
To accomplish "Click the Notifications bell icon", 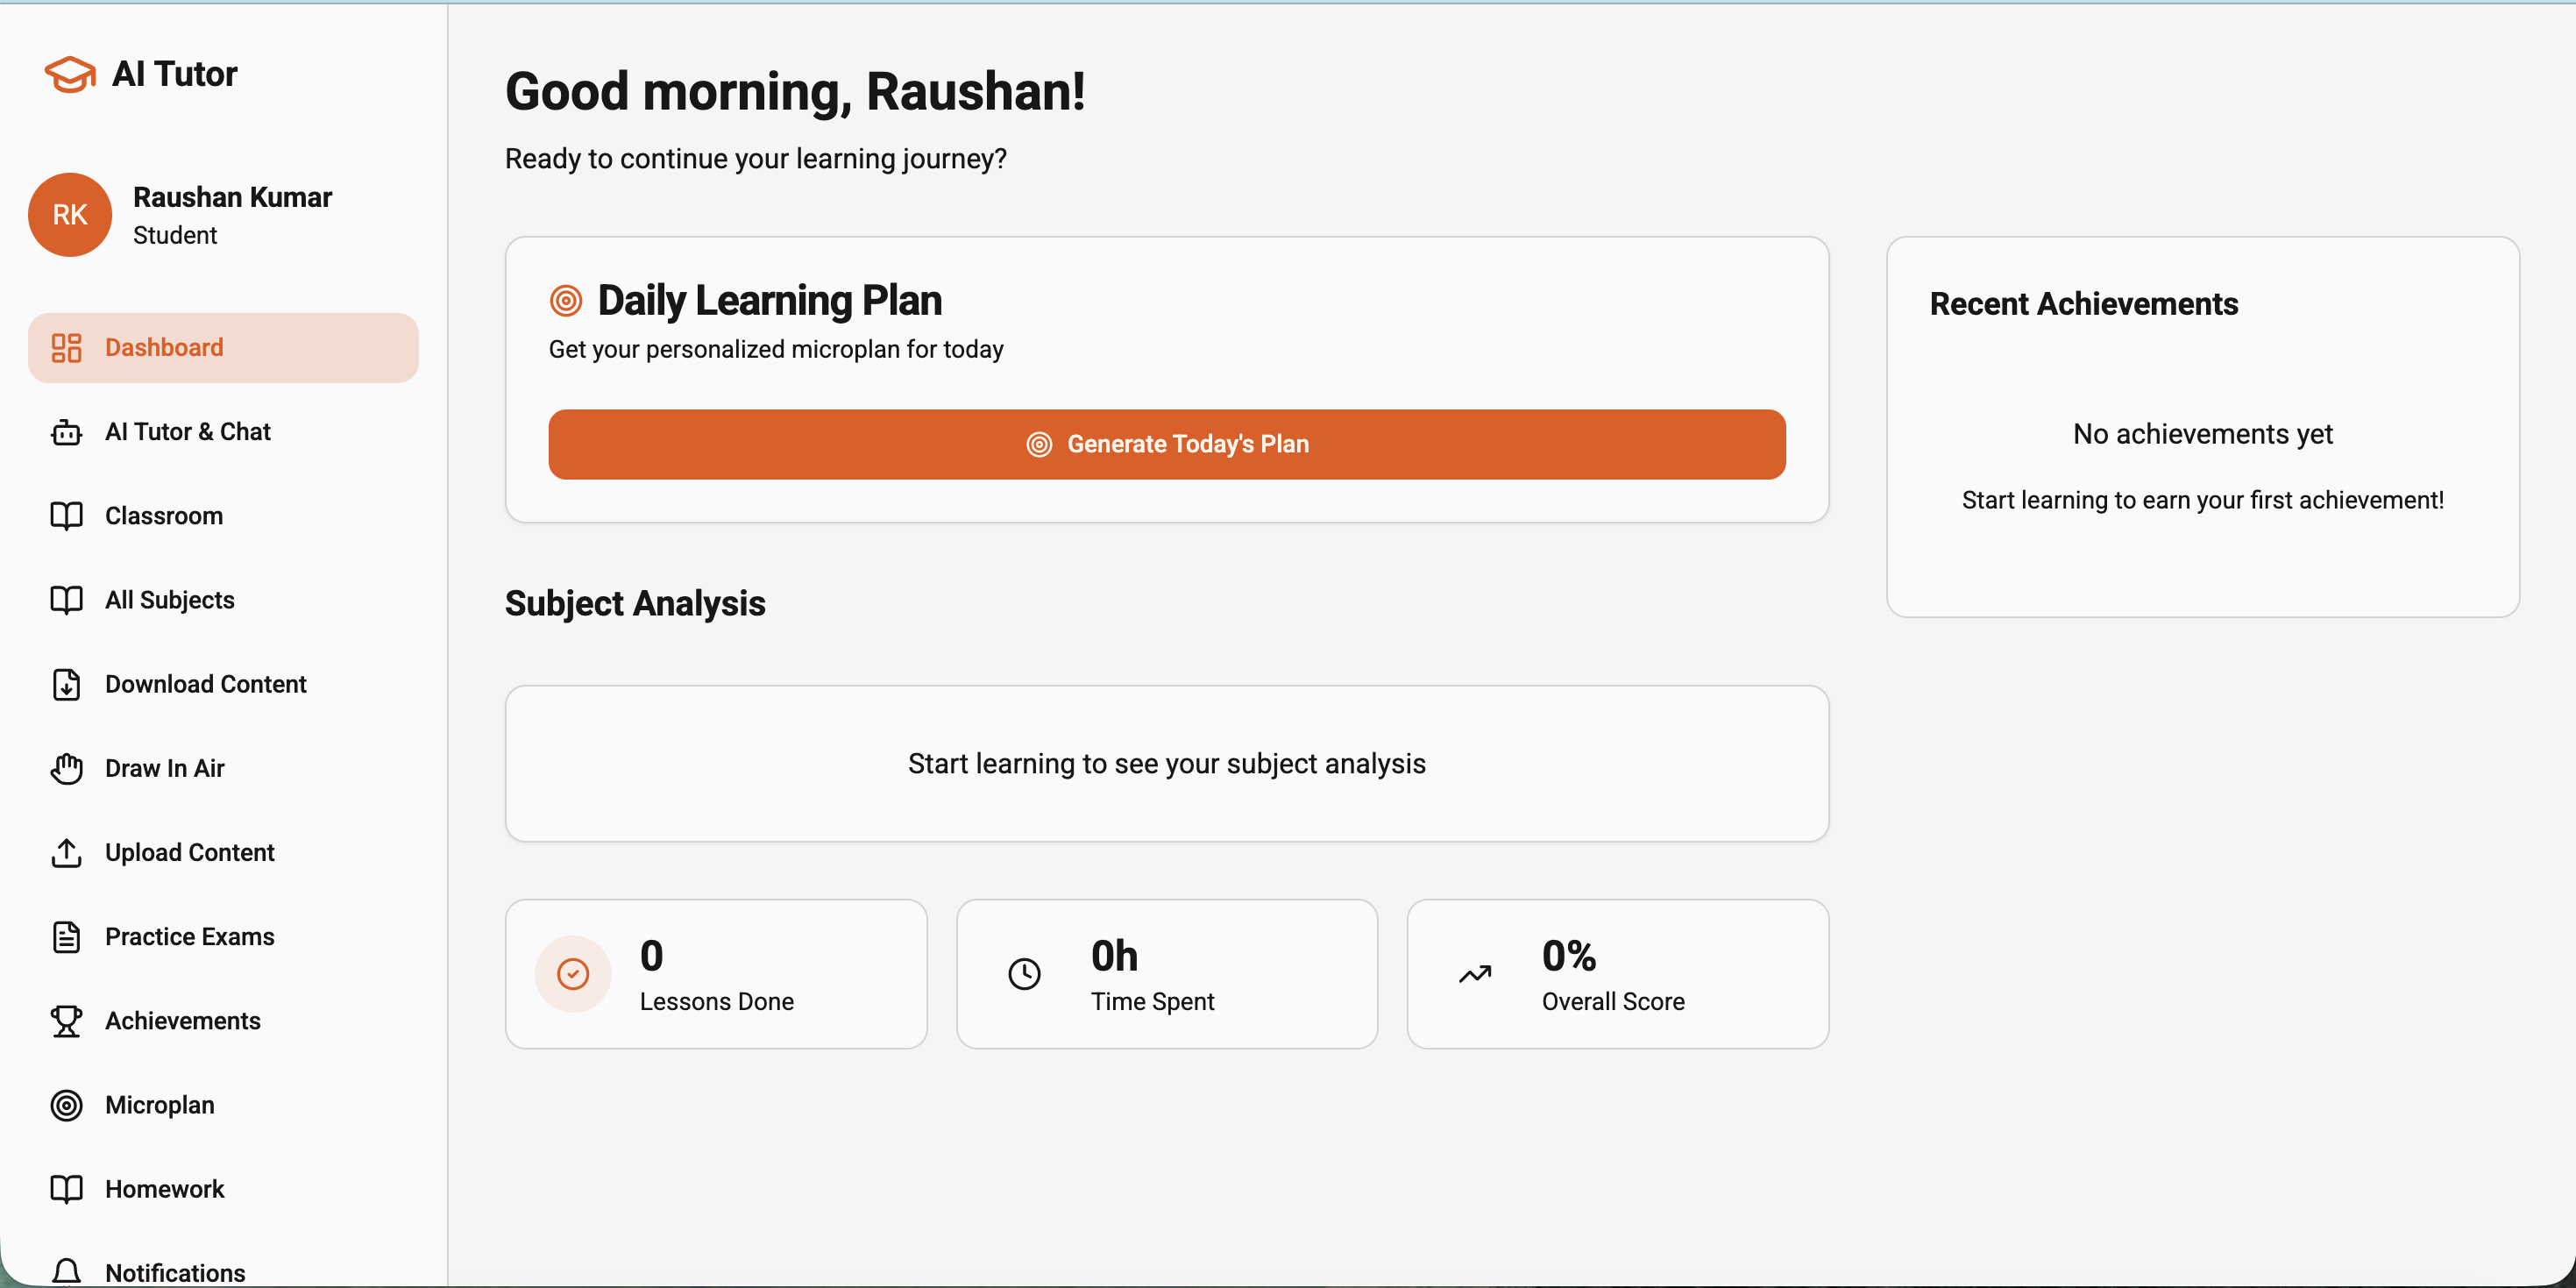I will click(66, 1271).
